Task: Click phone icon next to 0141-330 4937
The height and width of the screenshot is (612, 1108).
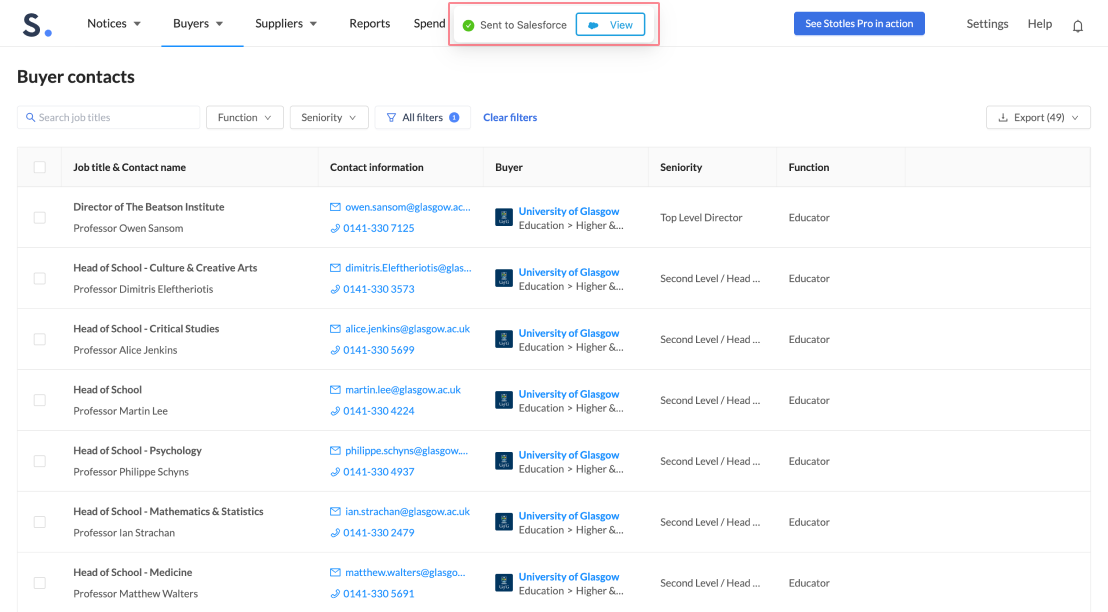Action: tap(335, 471)
